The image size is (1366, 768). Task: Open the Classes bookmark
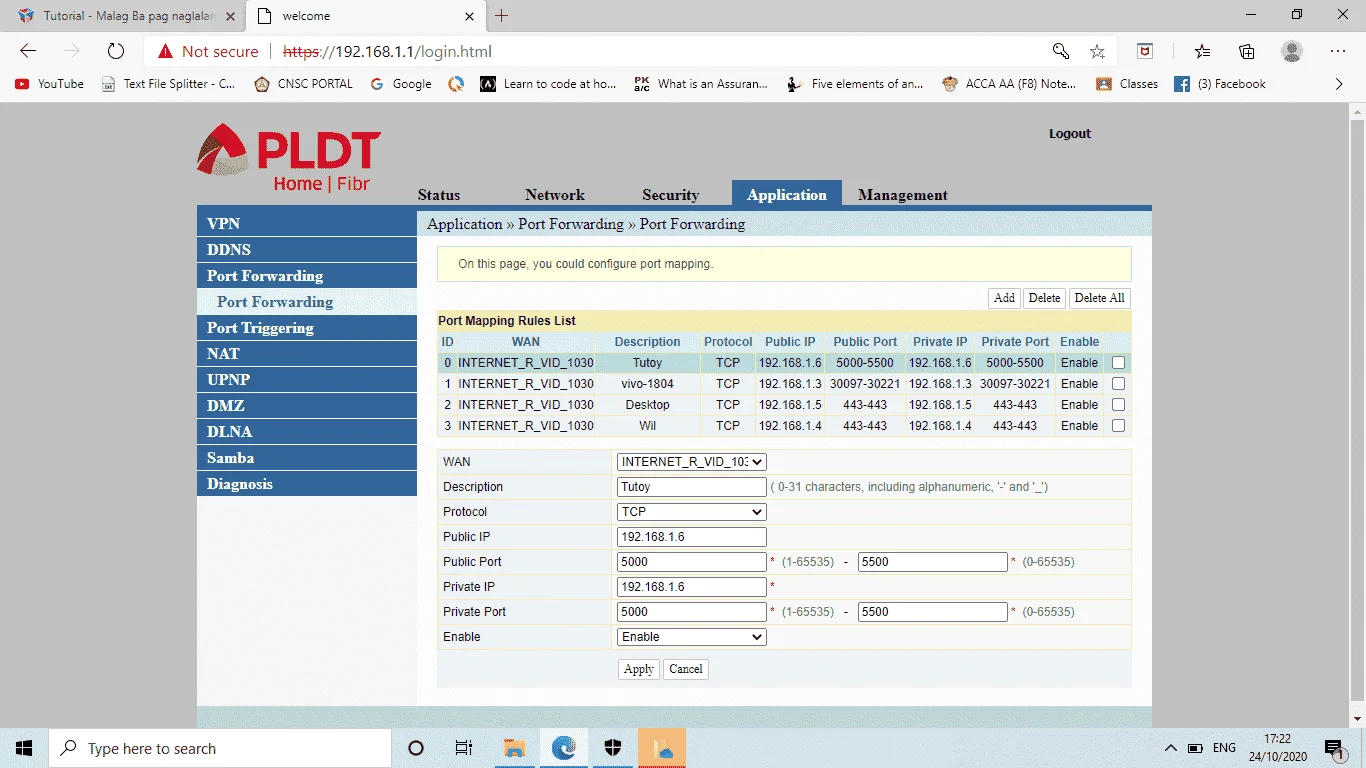(1127, 84)
